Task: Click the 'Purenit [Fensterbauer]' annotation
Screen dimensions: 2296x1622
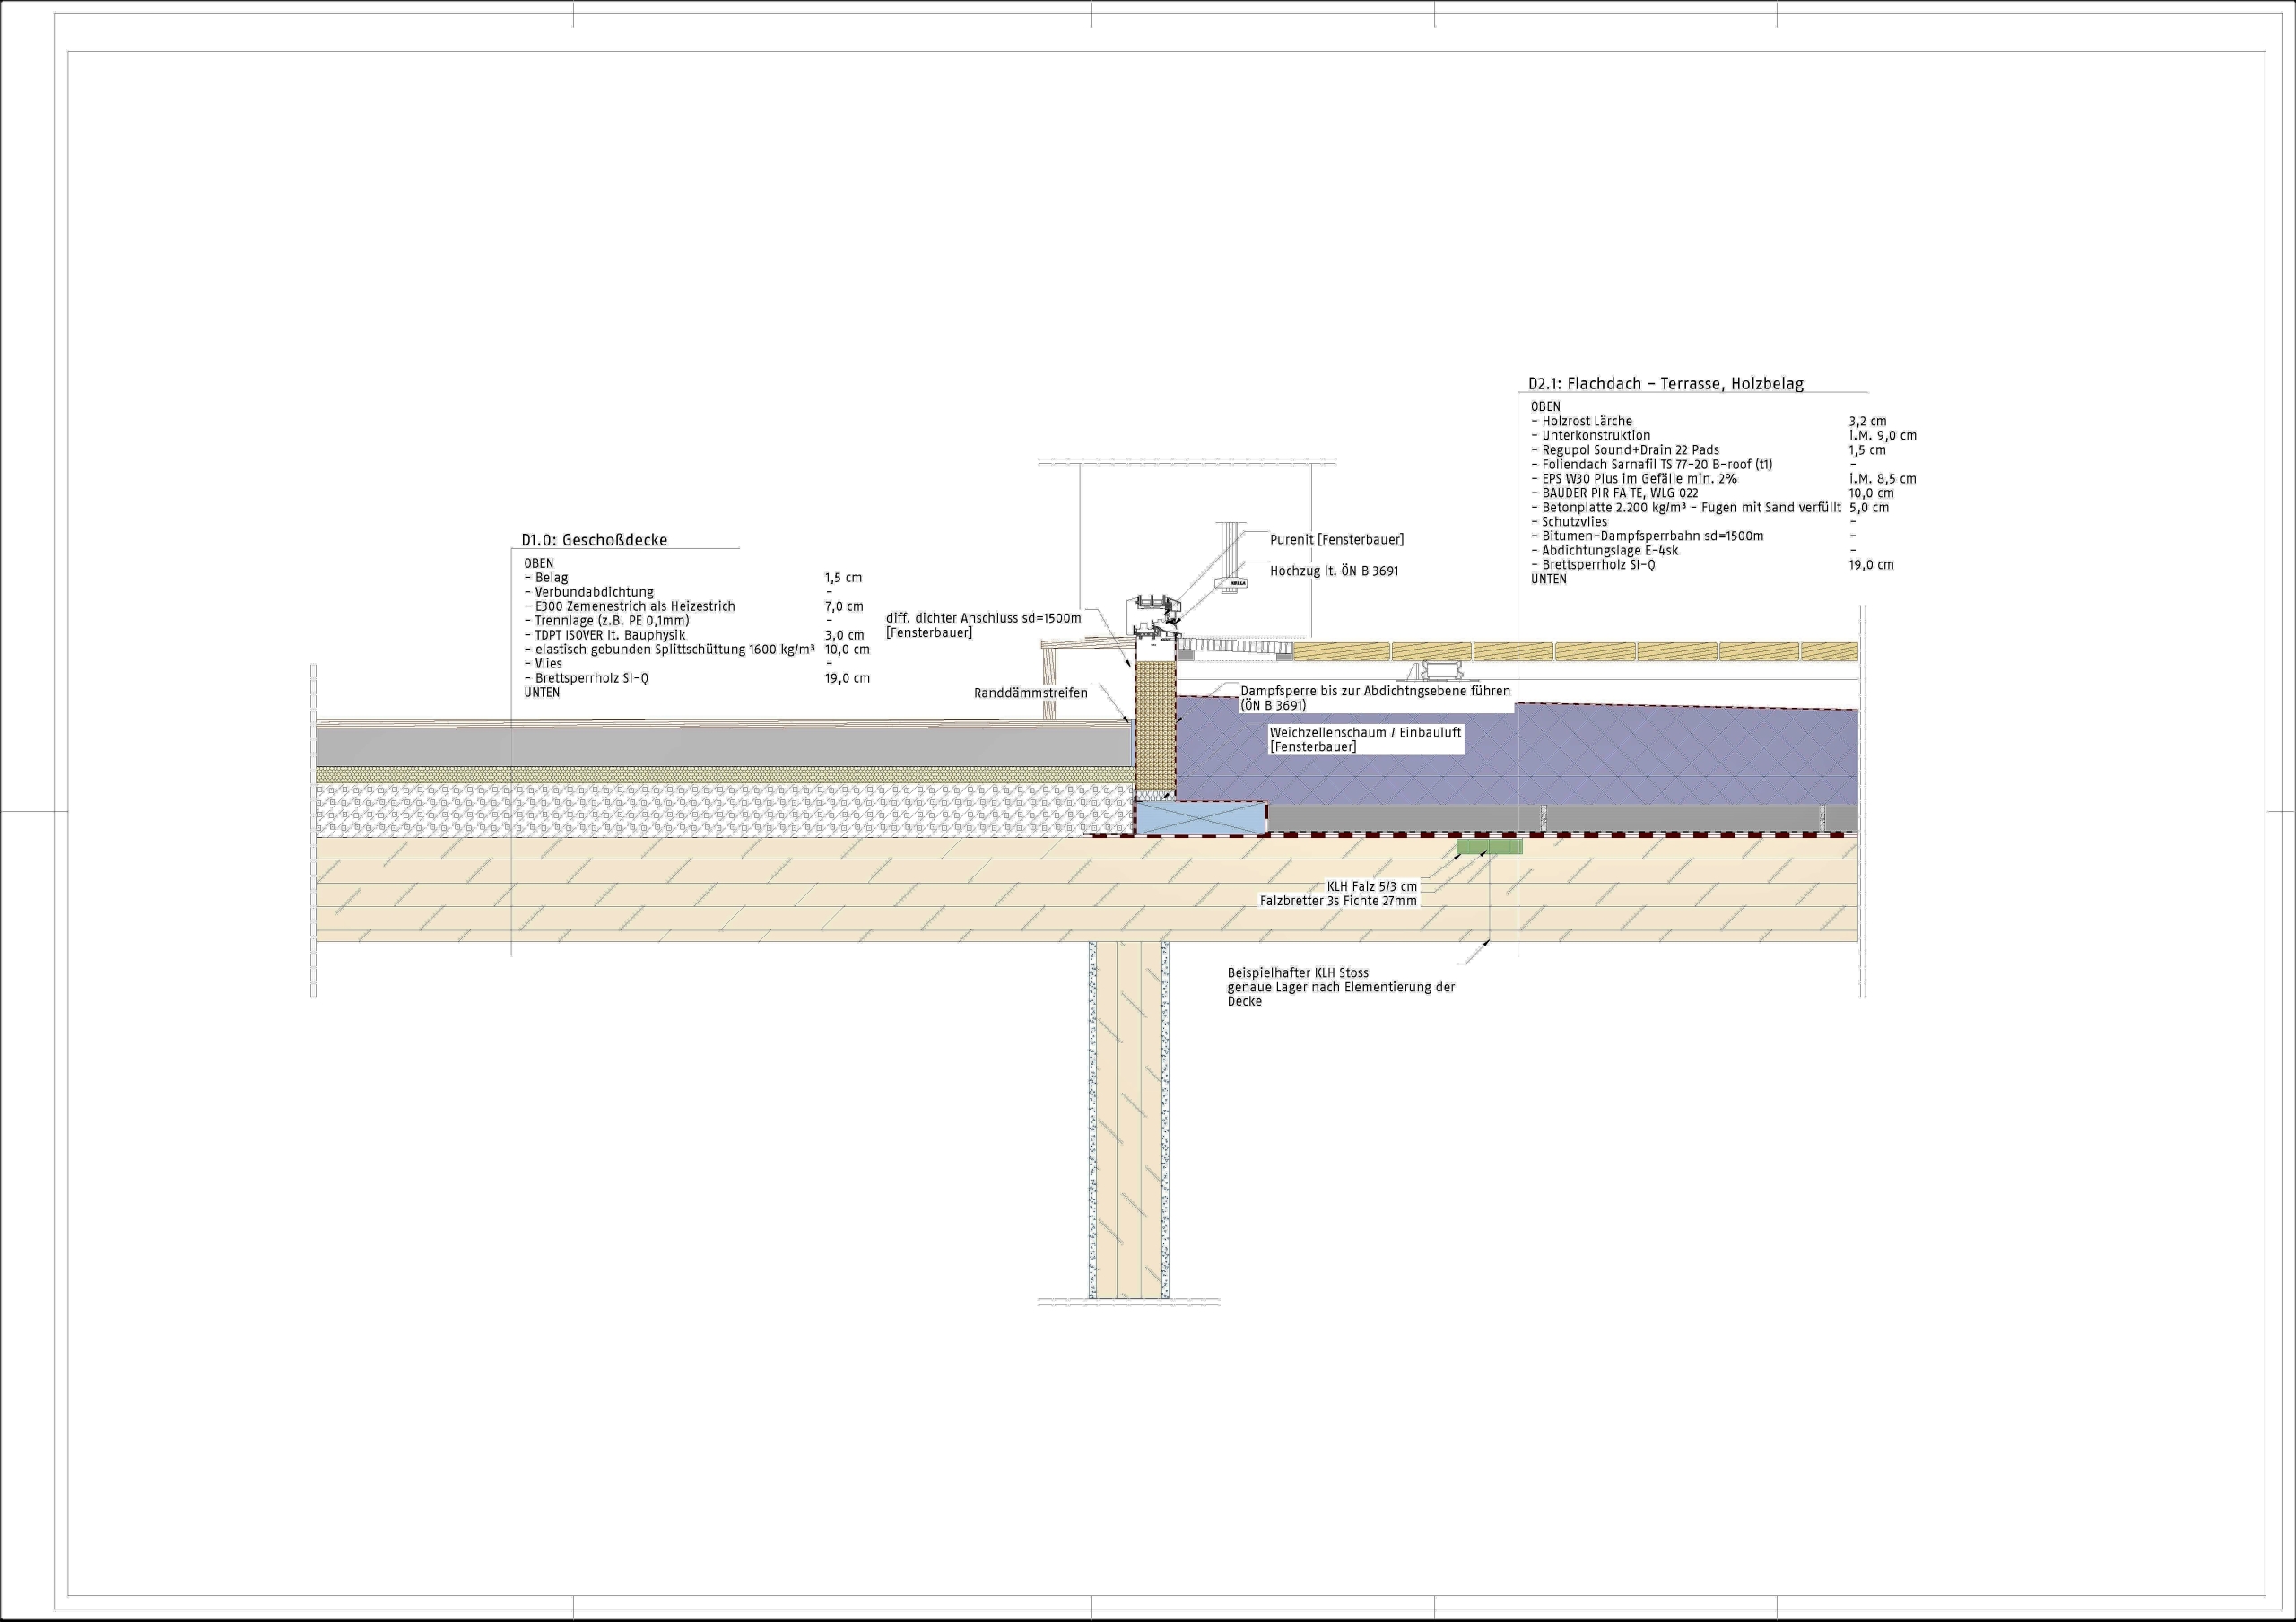Action: (1337, 540)
